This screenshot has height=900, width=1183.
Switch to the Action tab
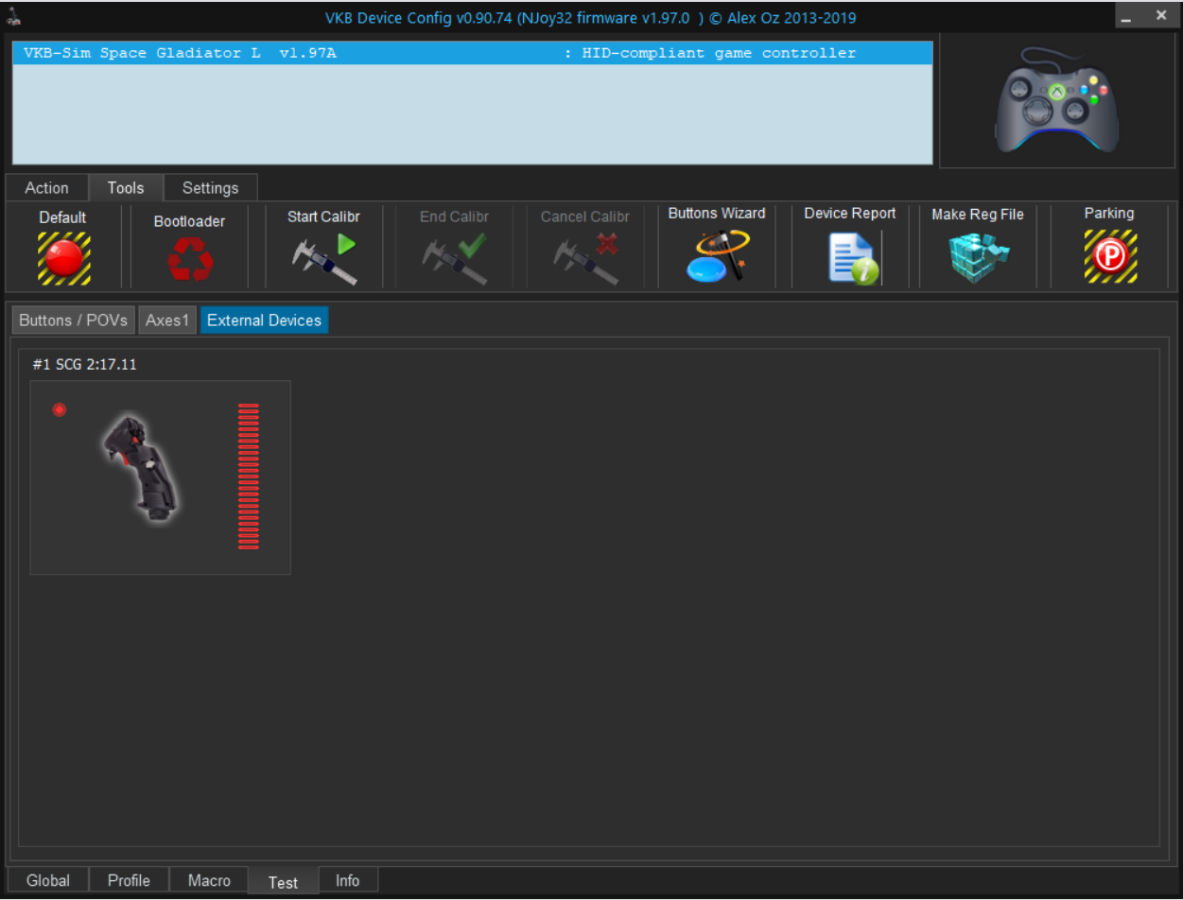pyautogui.click(x=47, y=188)
